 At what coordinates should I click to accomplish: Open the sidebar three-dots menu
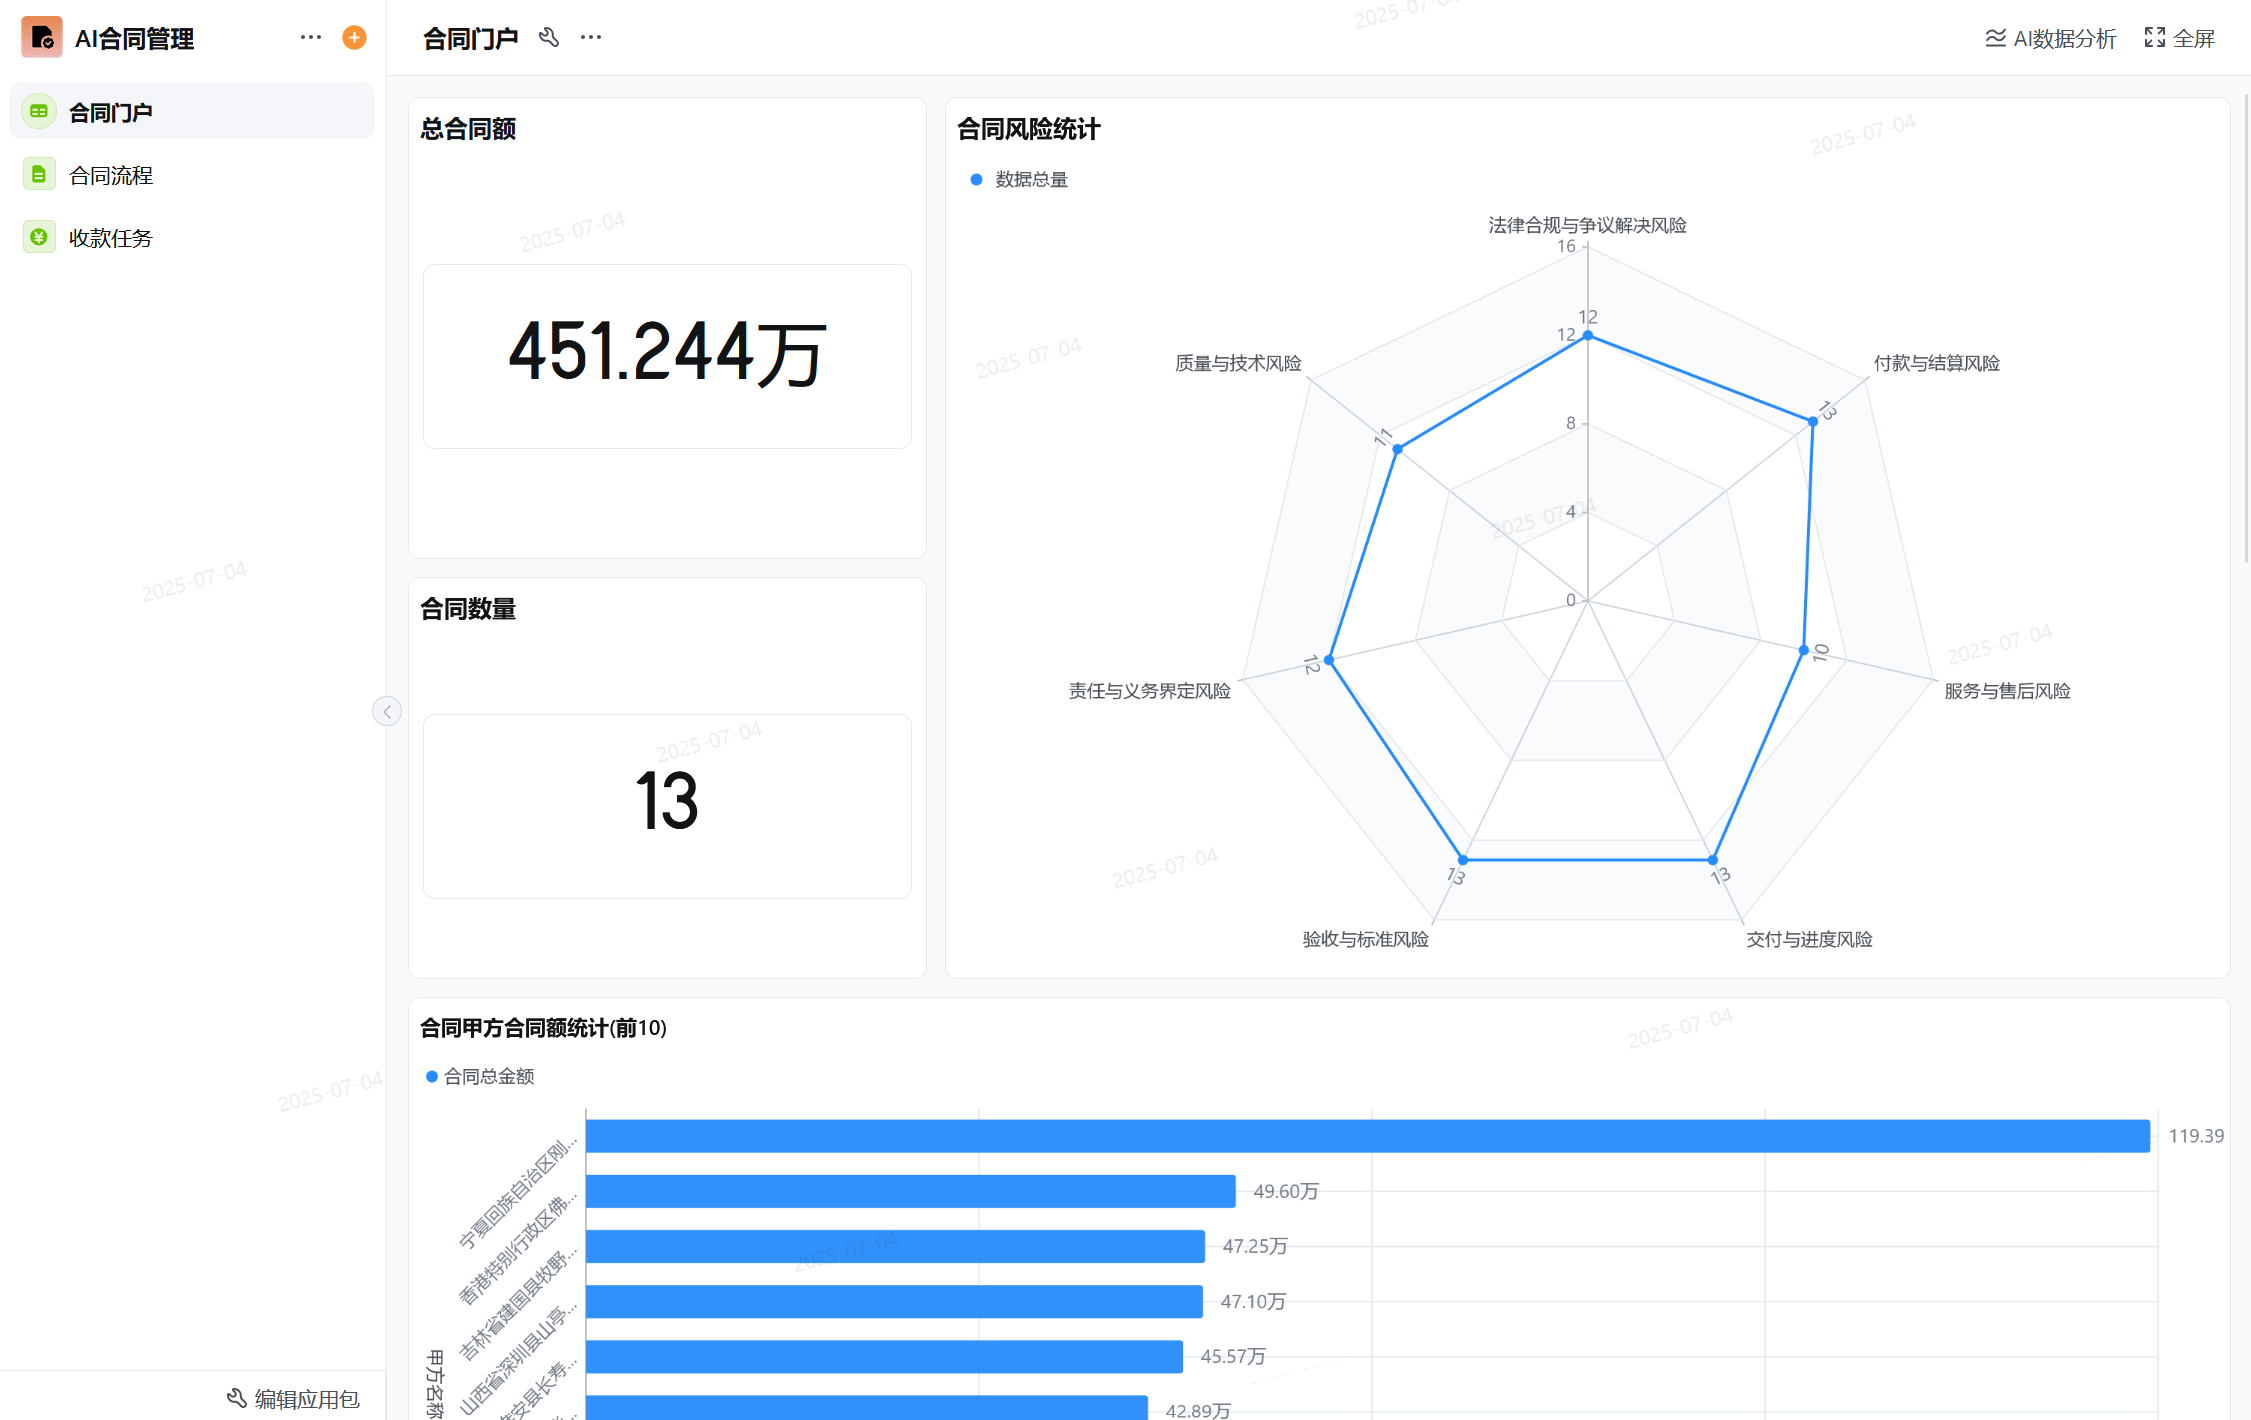(310, 38)
